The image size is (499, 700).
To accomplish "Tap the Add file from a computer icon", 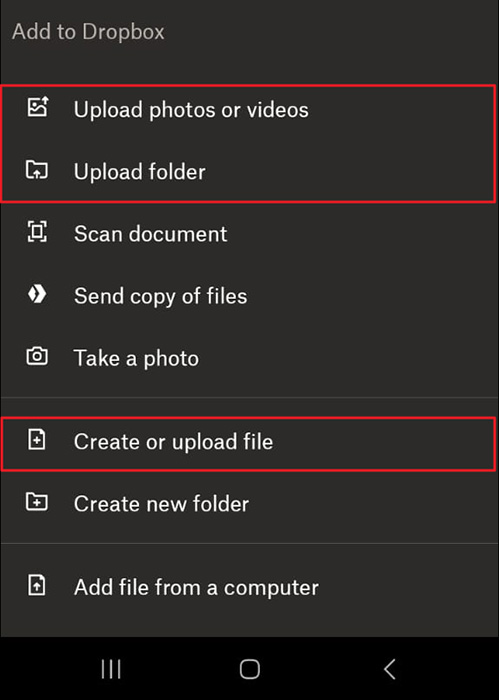I will tap(37, 585).
